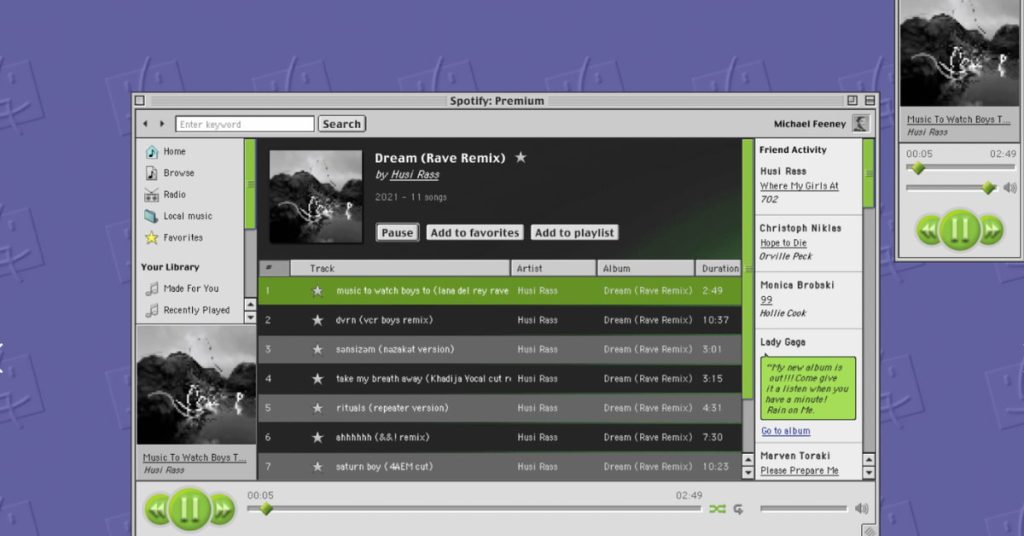Pause in the mini player window
Image resolution: width=1024 pixels, height=536 pixels.
coord(959,229)
